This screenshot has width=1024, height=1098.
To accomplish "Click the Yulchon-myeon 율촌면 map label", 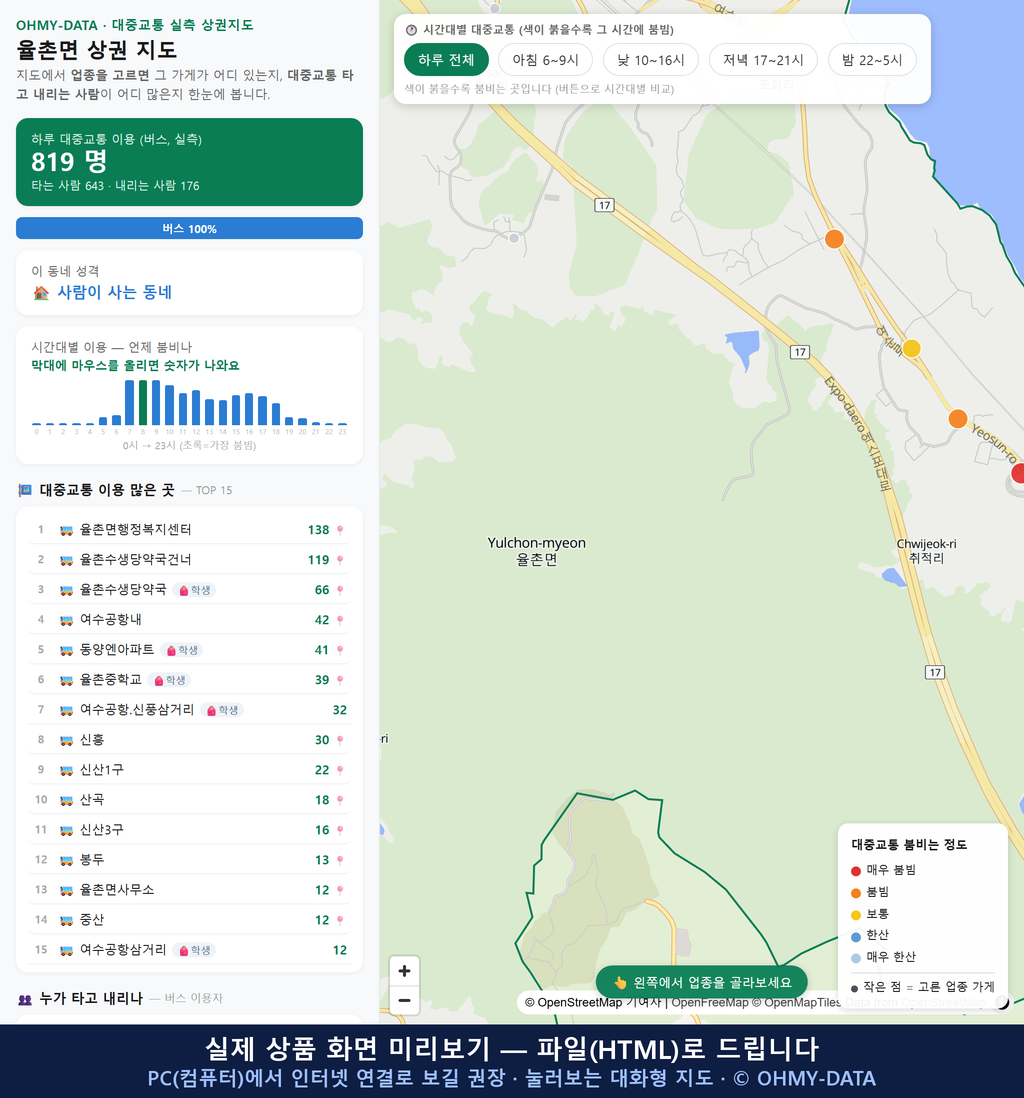I will 537,551.
